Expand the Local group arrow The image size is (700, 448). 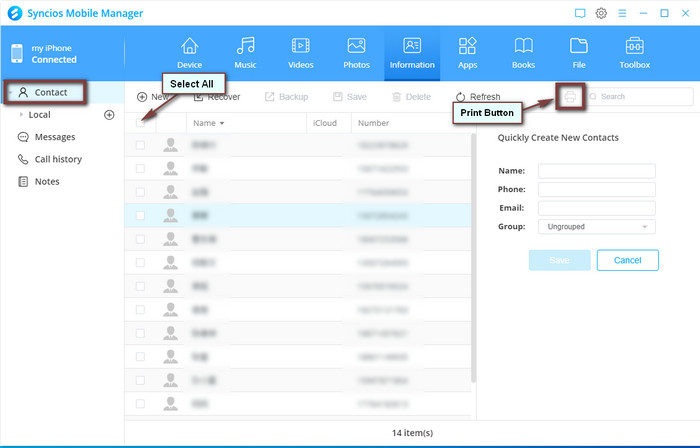(21, 115)
